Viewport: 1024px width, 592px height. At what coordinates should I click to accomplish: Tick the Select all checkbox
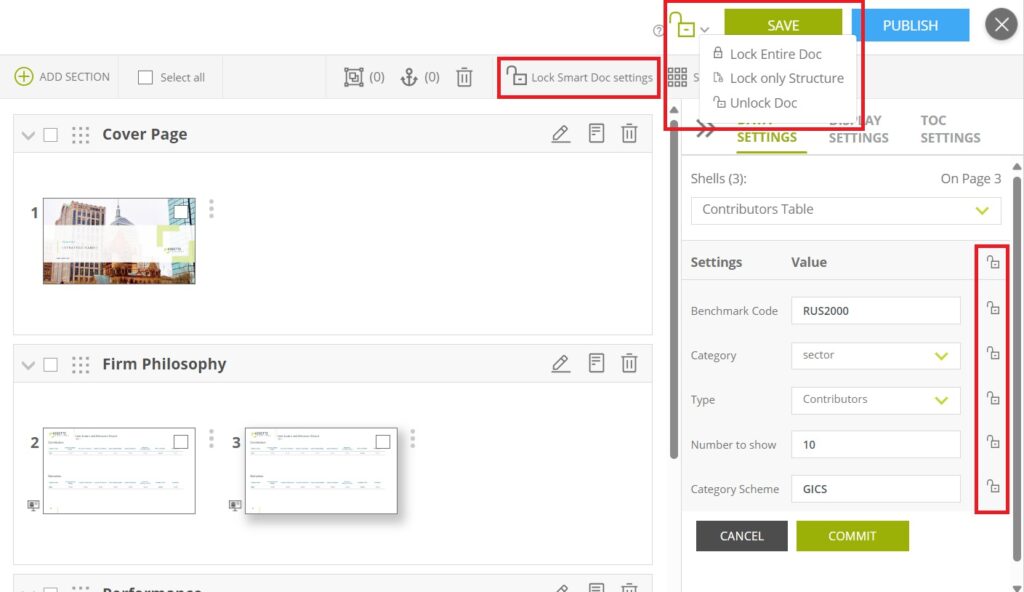[x=145, y=77]
